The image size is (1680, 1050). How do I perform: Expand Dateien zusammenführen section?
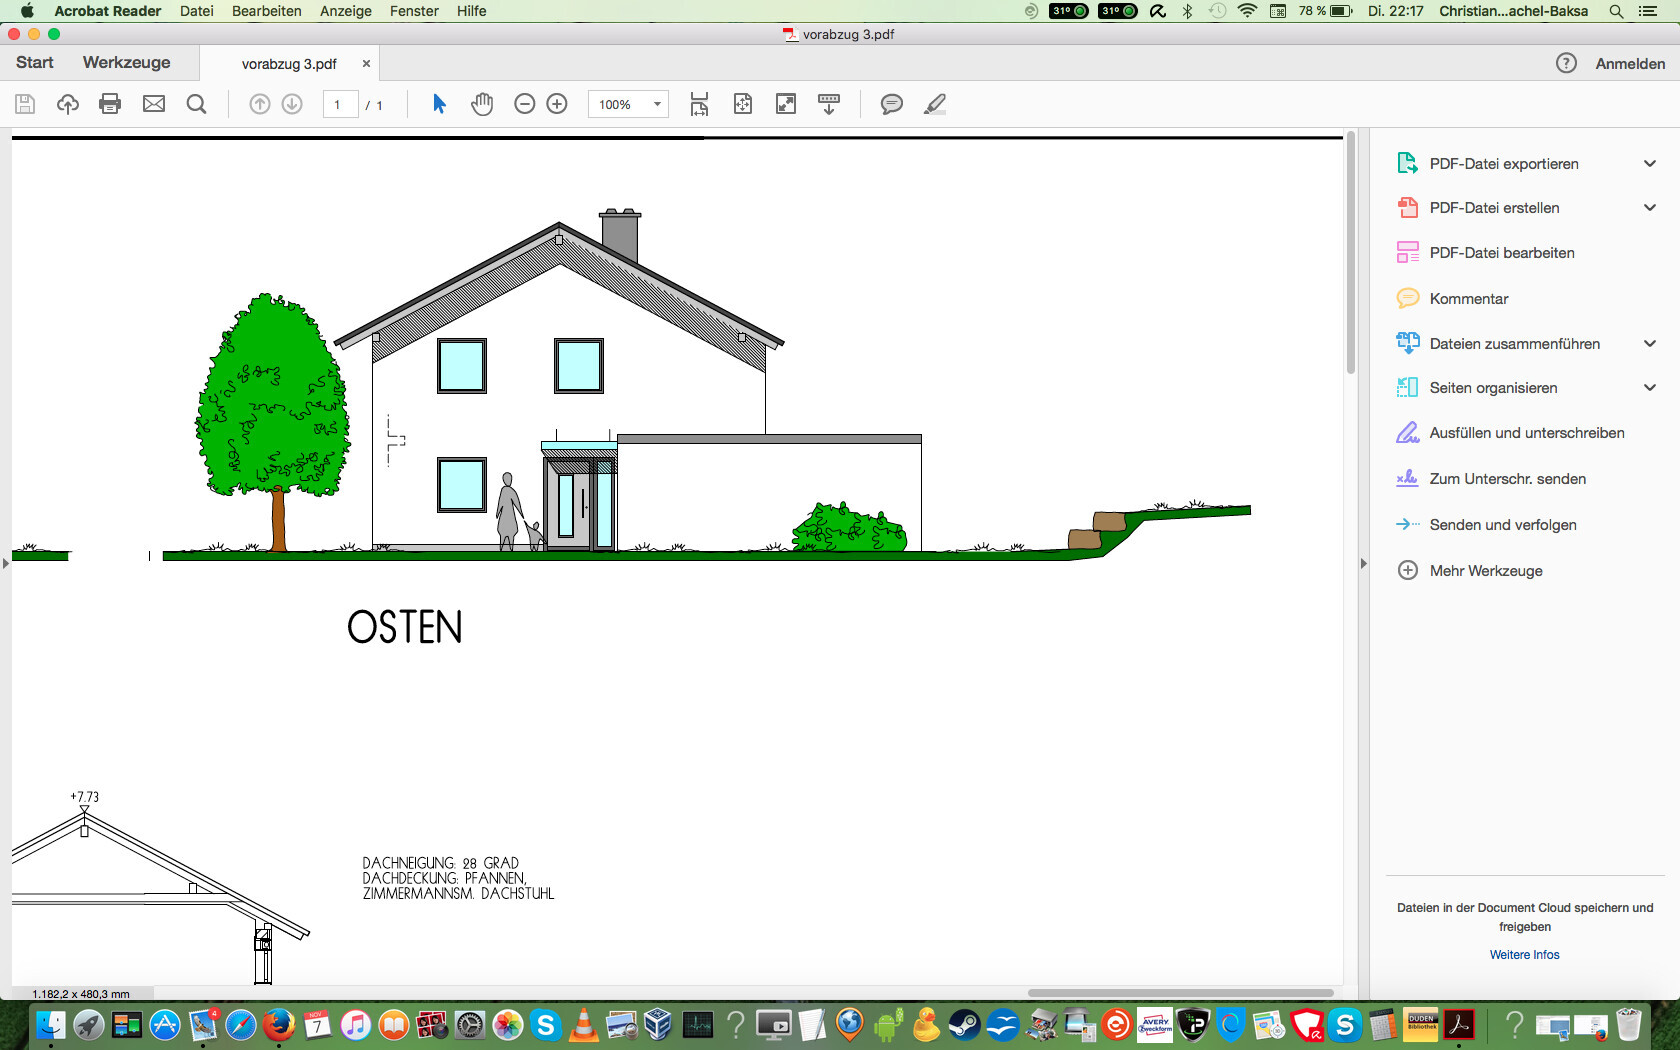coord(1649,344)
